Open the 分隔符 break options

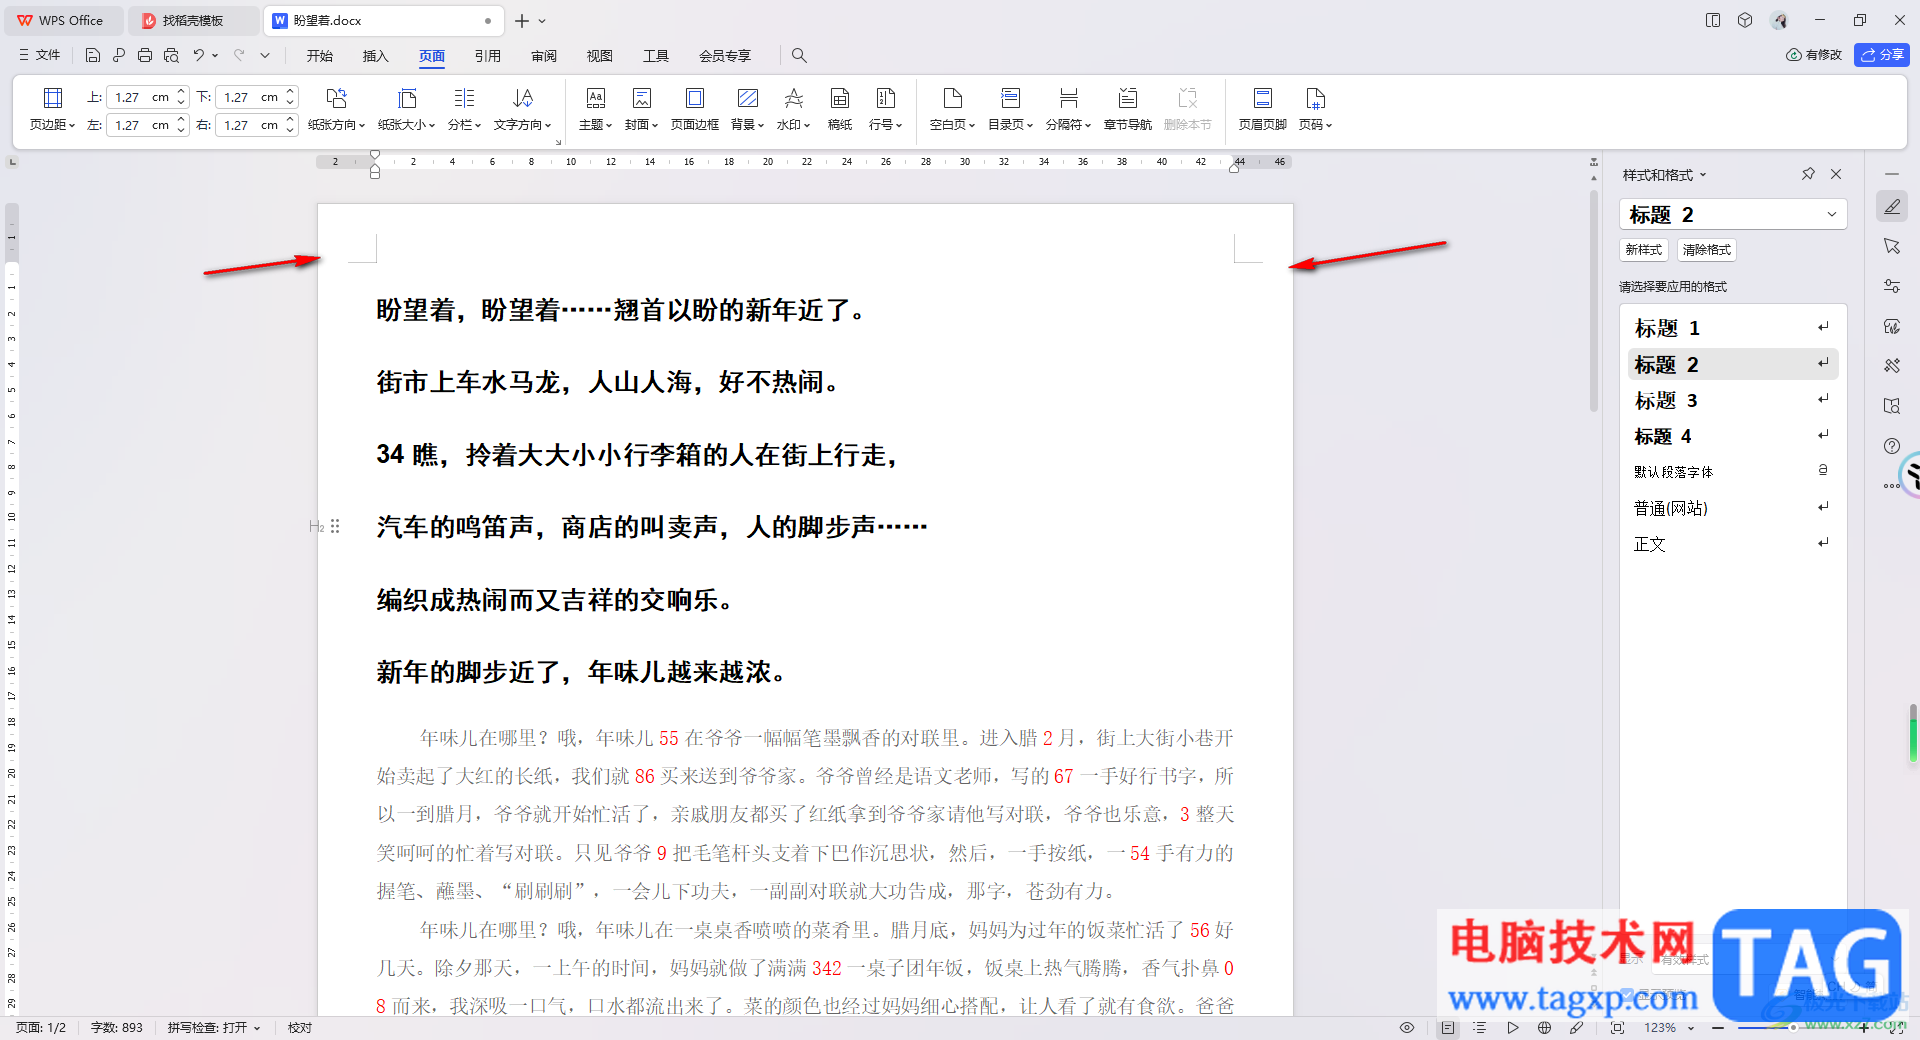click(1068, 109)
